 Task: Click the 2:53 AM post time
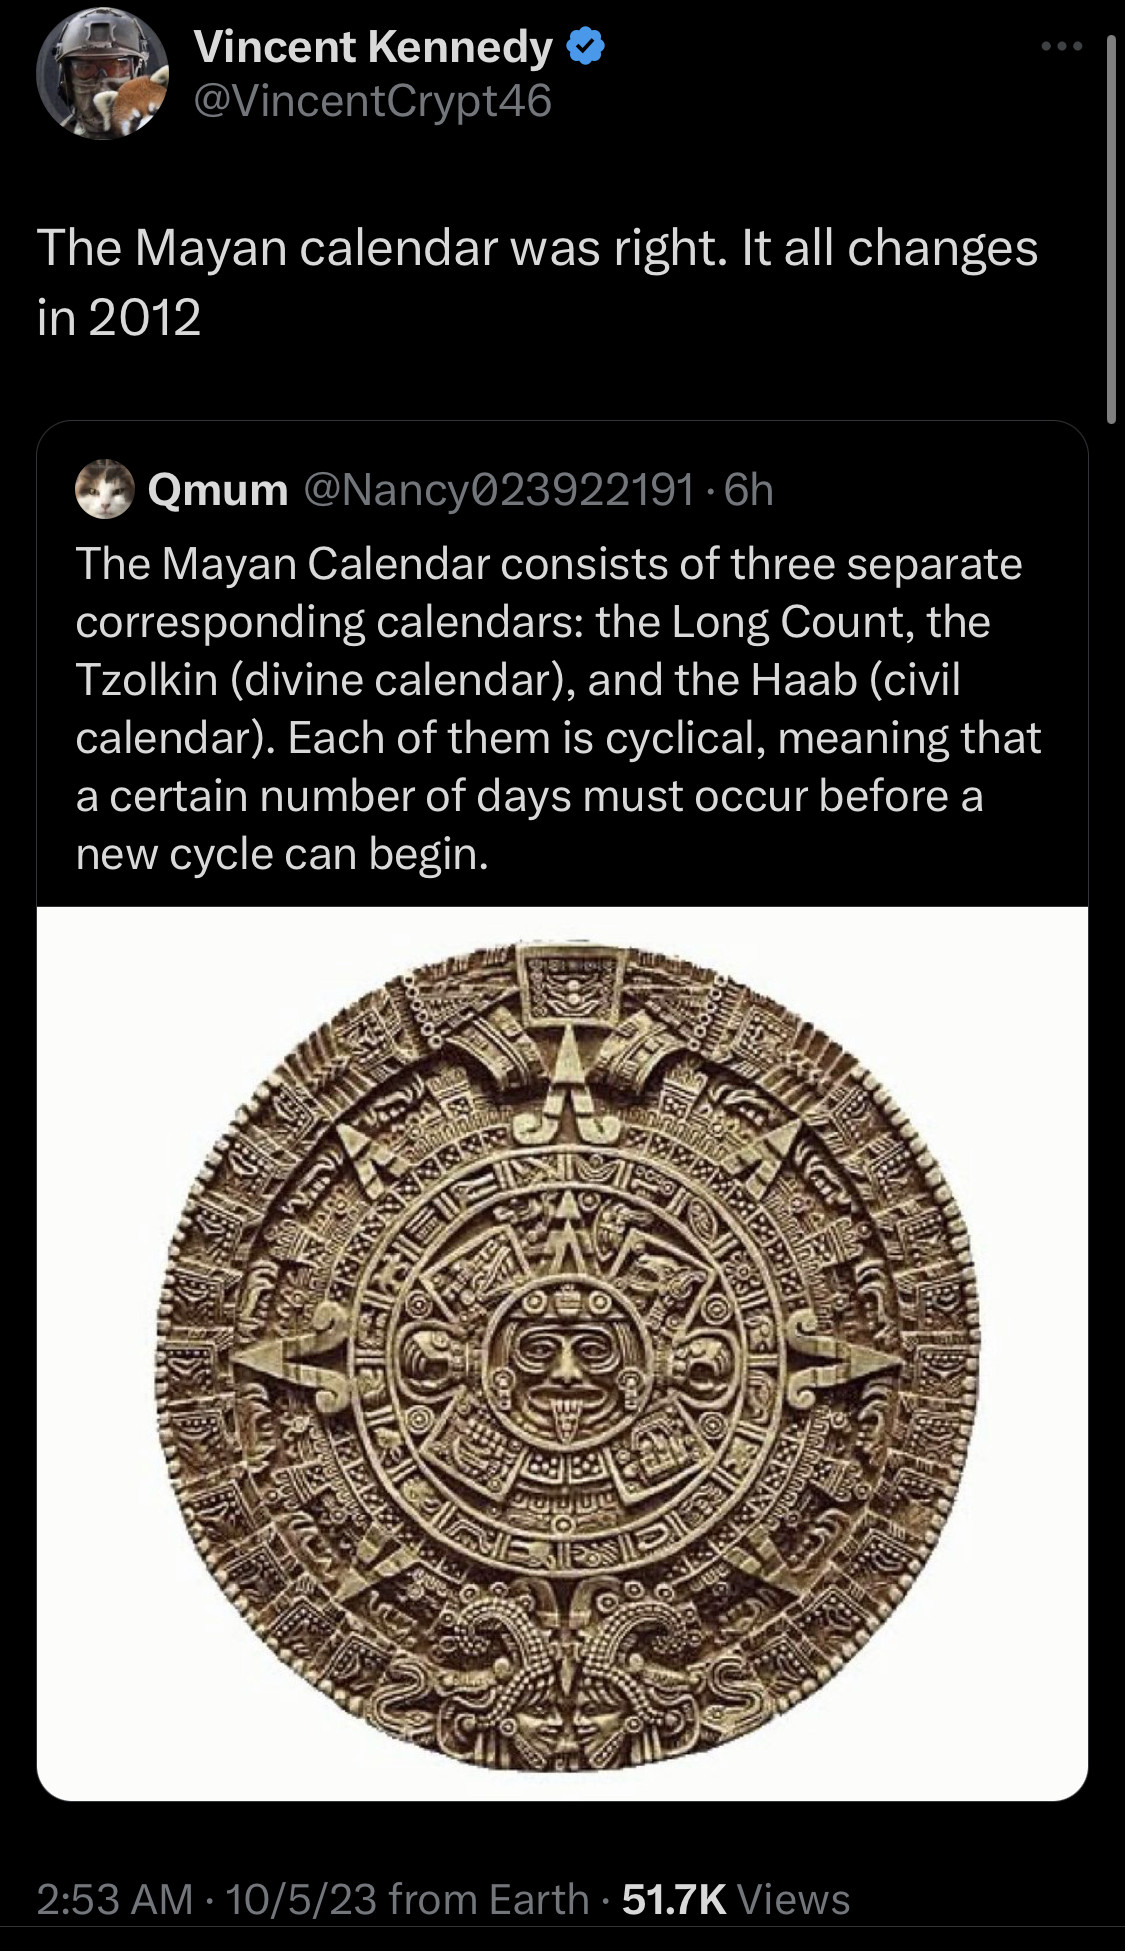coord(114,1899)
